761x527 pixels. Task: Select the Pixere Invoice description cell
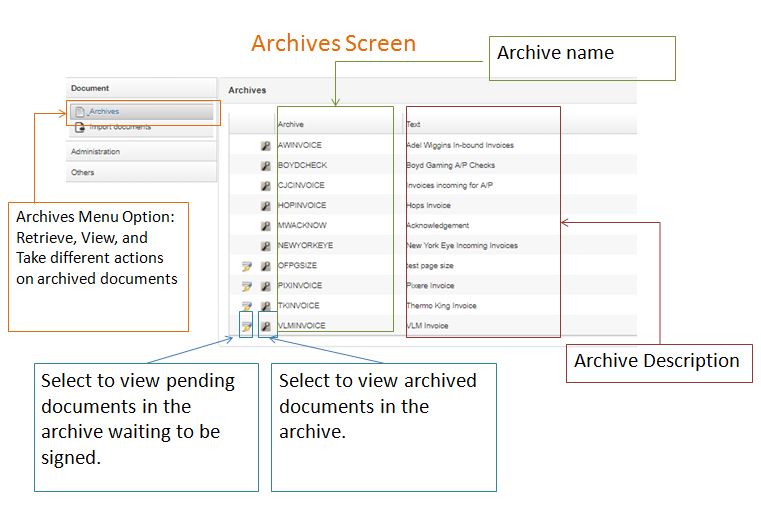[x=430, y=286]
